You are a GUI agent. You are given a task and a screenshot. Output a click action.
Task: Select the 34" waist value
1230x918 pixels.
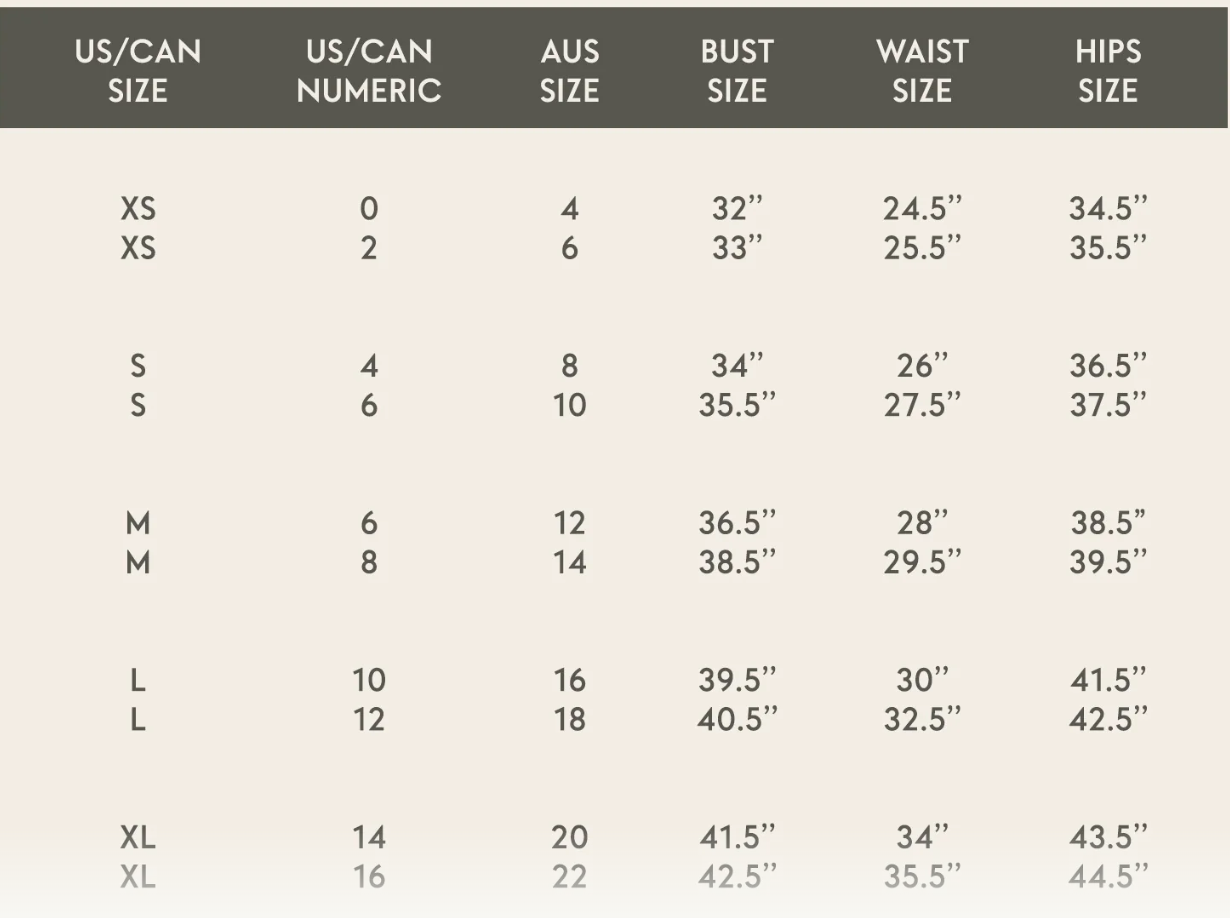click(x=922, y=837)
